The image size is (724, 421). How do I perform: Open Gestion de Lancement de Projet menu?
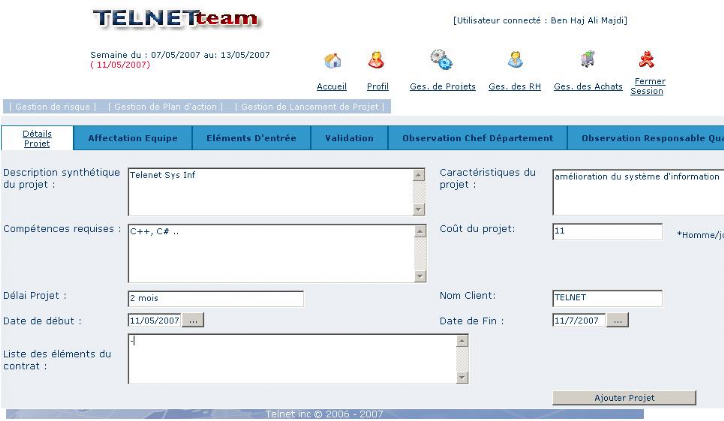click(309, 107)
